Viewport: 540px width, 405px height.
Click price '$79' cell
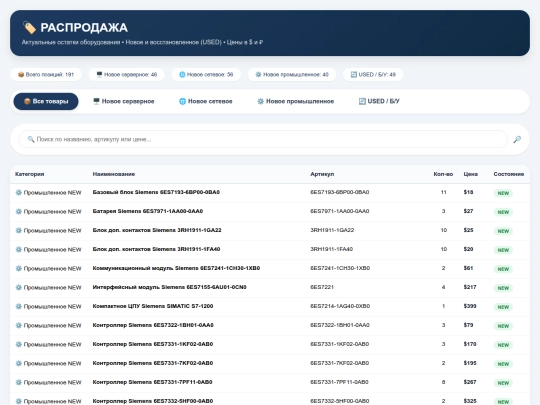click(468, 325)
